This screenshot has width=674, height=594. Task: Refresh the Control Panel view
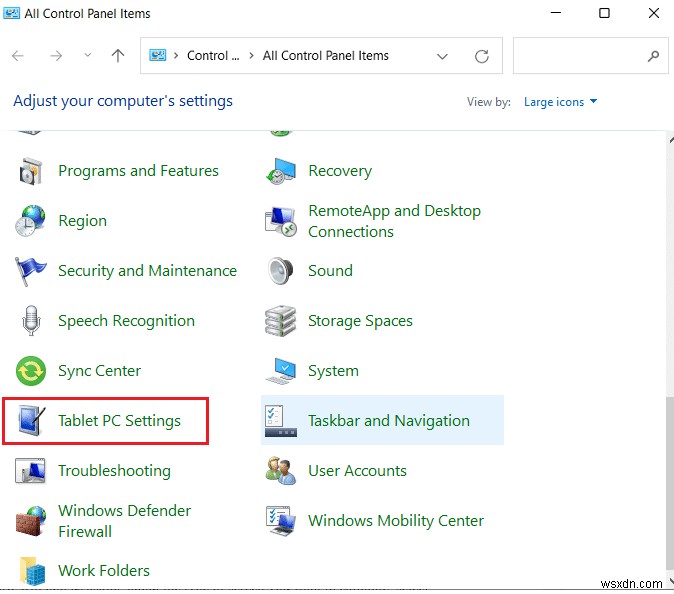click(483, 56)
